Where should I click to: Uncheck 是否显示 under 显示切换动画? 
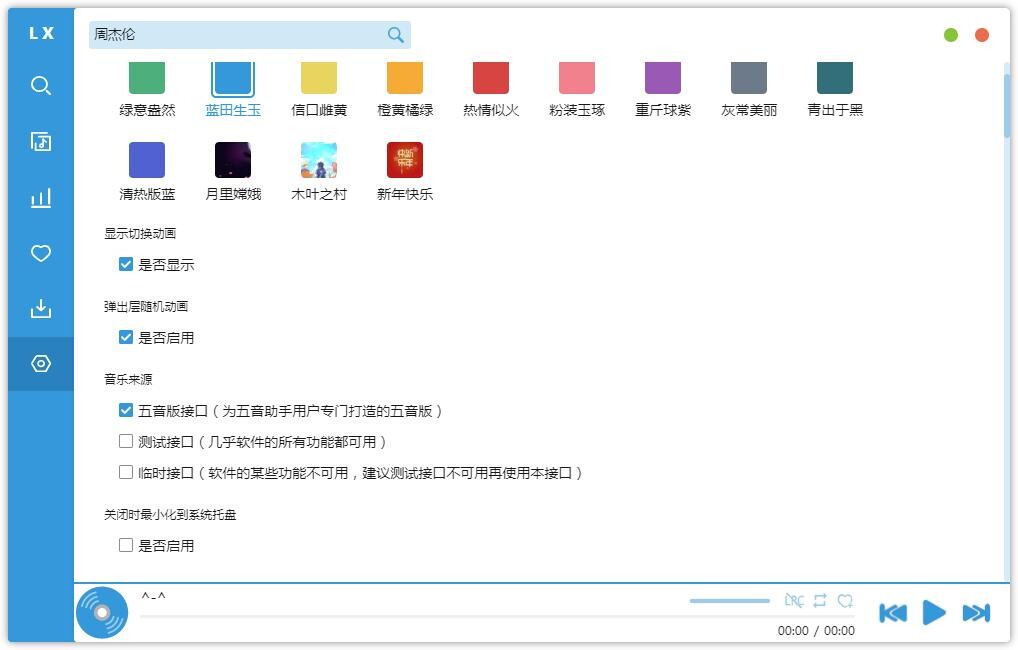pyautogui.click(x=126, y=265)
